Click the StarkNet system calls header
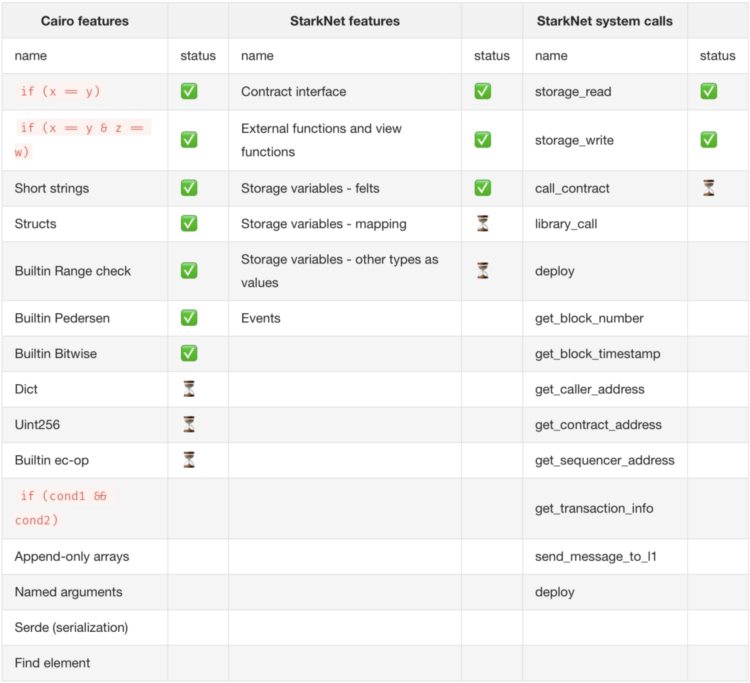The width and height of the screenshot is (750, 683). [x=604, y=20]
